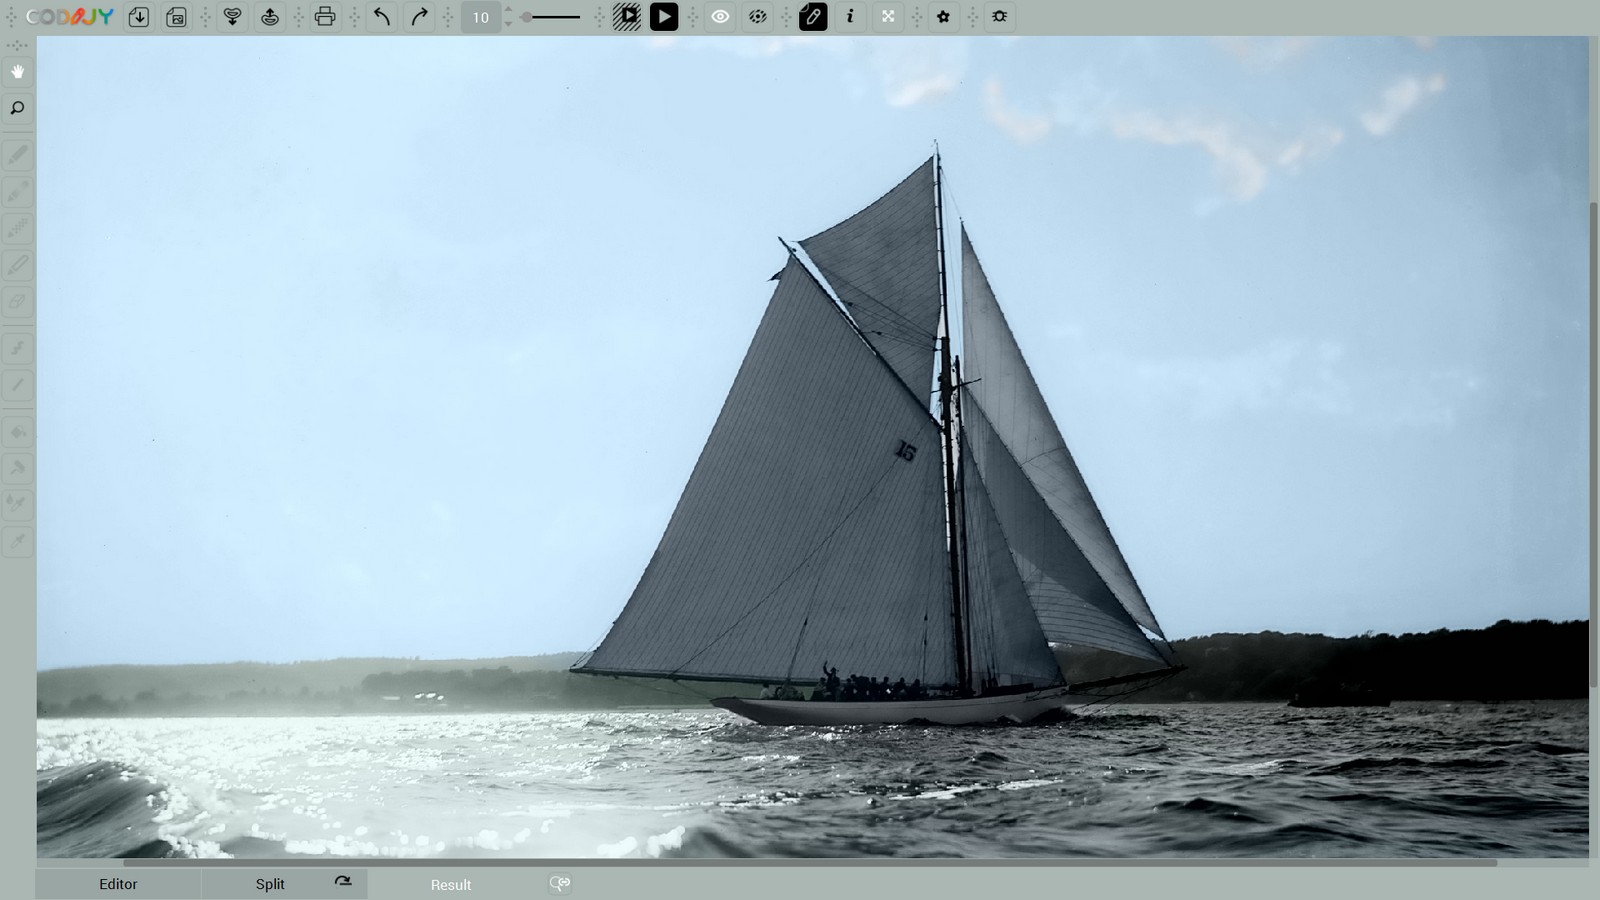The height and width of the screenshot is (900, 1600).
Task: Click the rotate split arrow icon
Action: point(343,882)
